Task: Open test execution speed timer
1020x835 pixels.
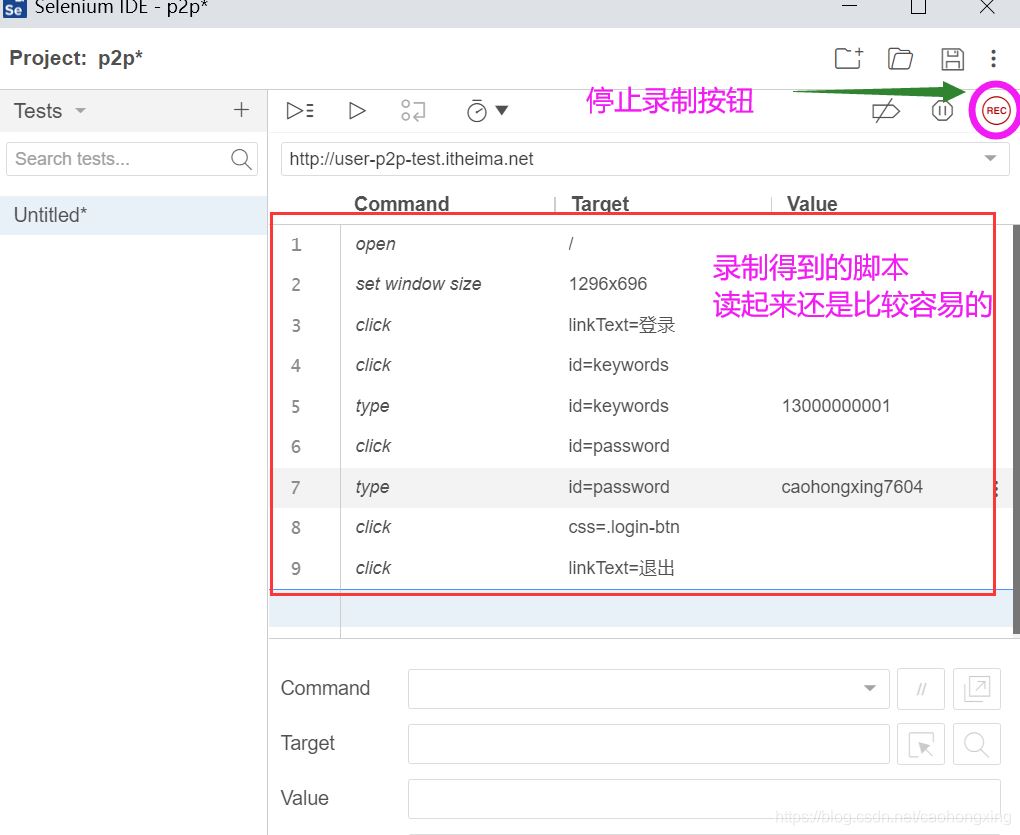Action: tap(487, 111)
